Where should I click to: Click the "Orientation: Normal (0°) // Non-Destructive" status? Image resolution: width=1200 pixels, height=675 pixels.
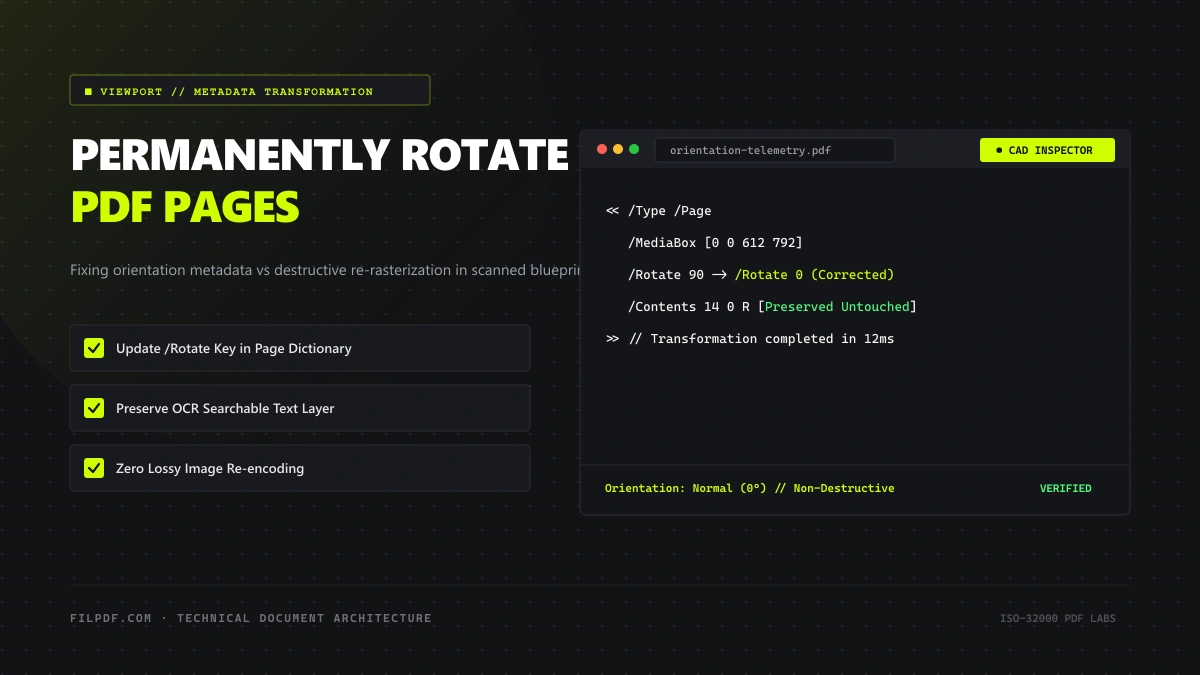pyautogui.click(x=749, y=489)
